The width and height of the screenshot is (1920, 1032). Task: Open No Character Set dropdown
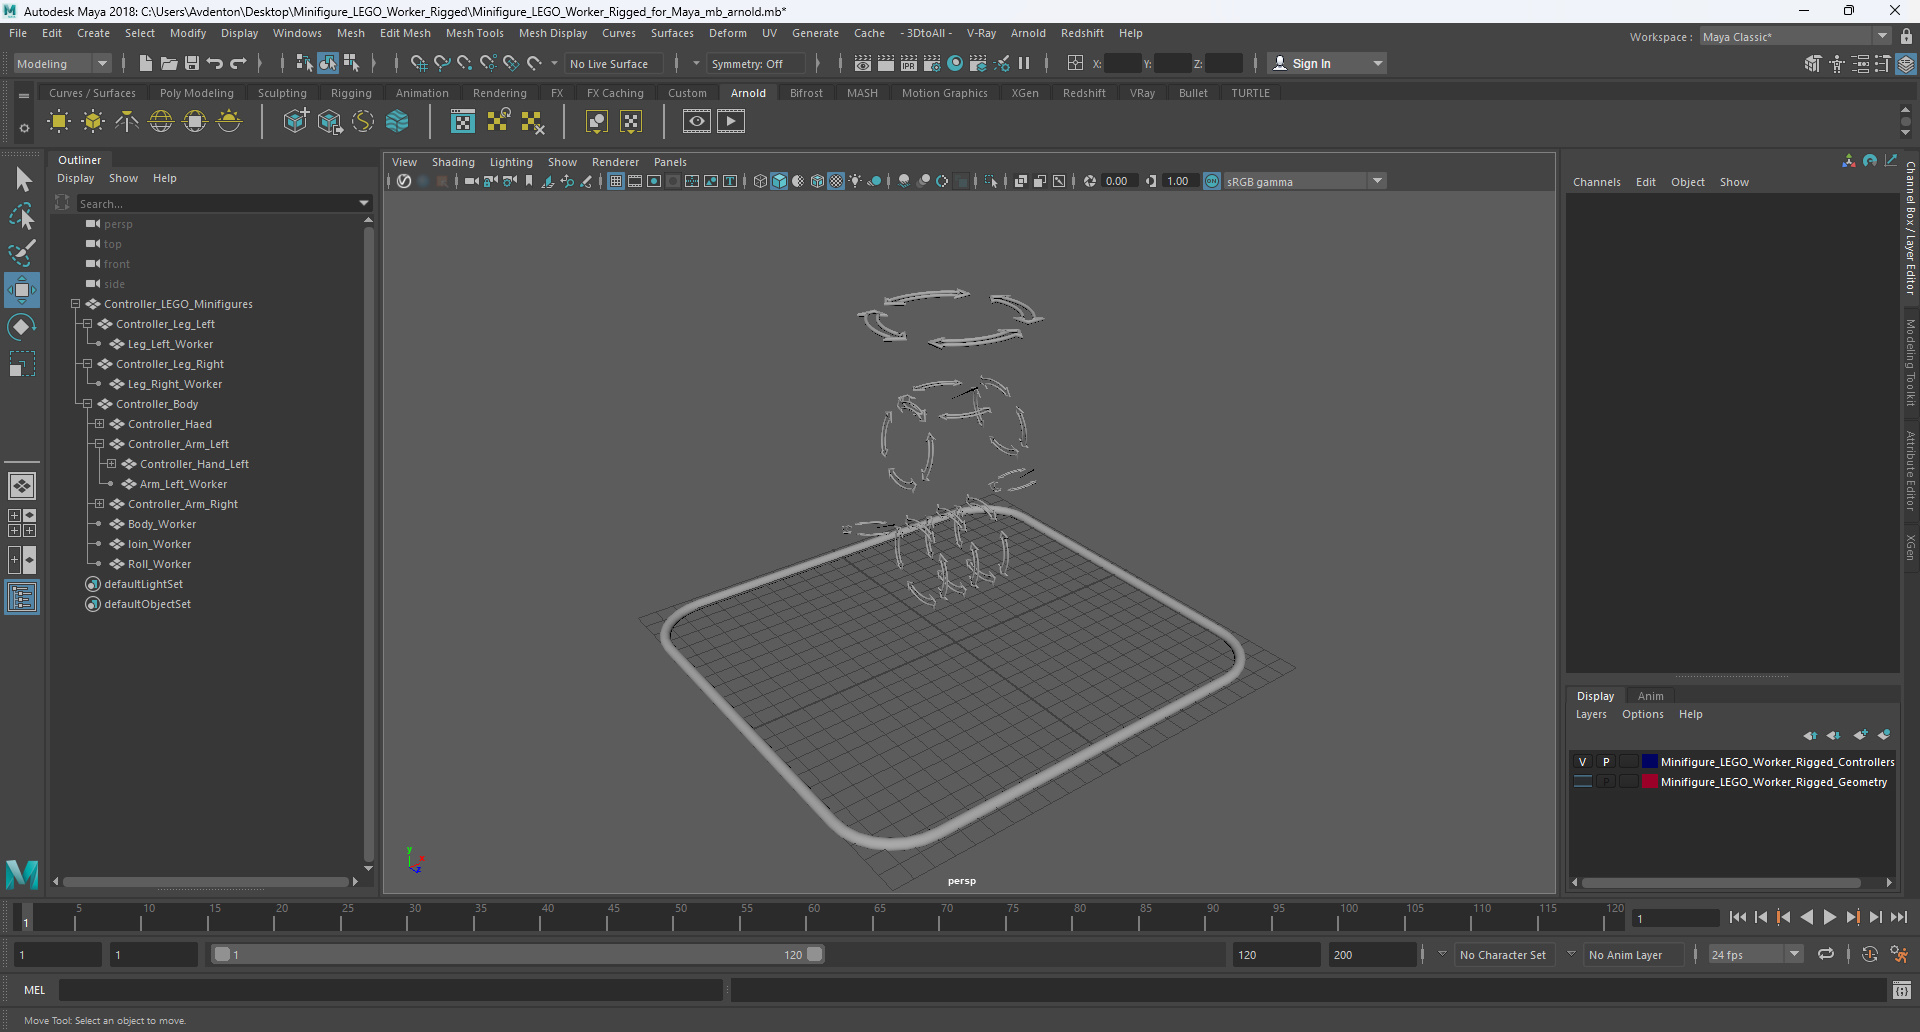tap(1503, 954)
